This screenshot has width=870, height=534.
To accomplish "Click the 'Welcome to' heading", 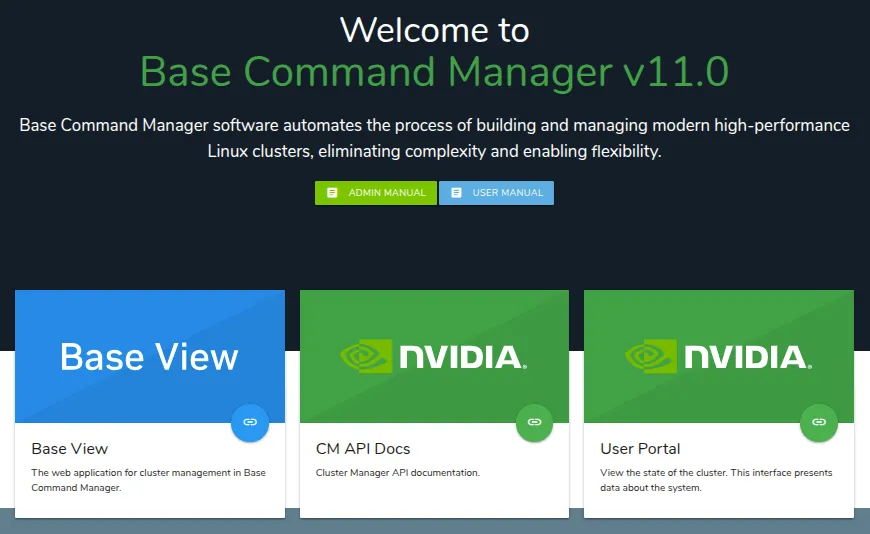I will point(434,29).
